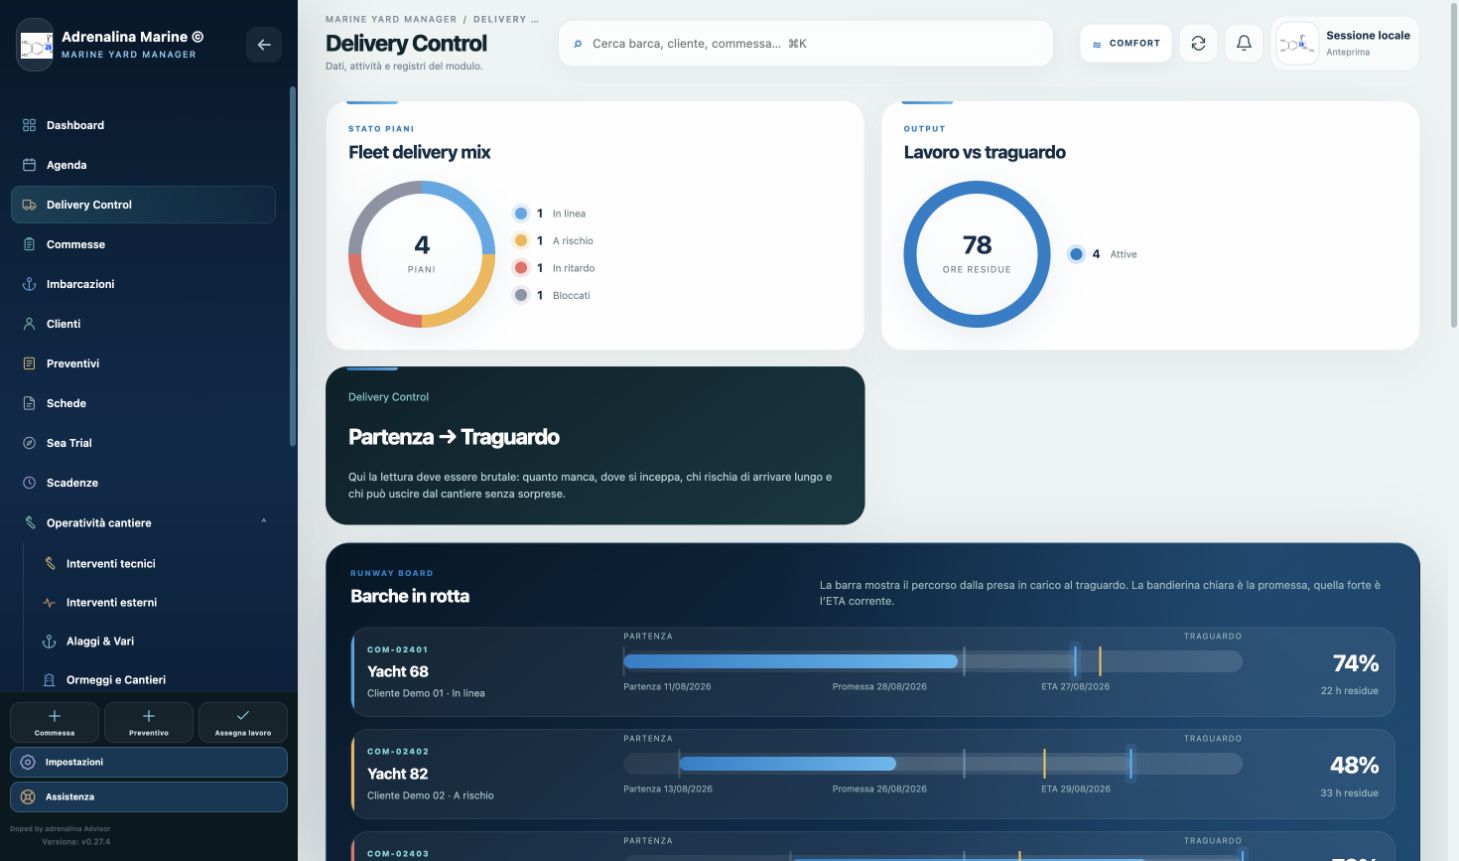Open Interventi tecnici submenu item
The height and width of the screenshot is (861, 1459).
click(x=153, y=563)
